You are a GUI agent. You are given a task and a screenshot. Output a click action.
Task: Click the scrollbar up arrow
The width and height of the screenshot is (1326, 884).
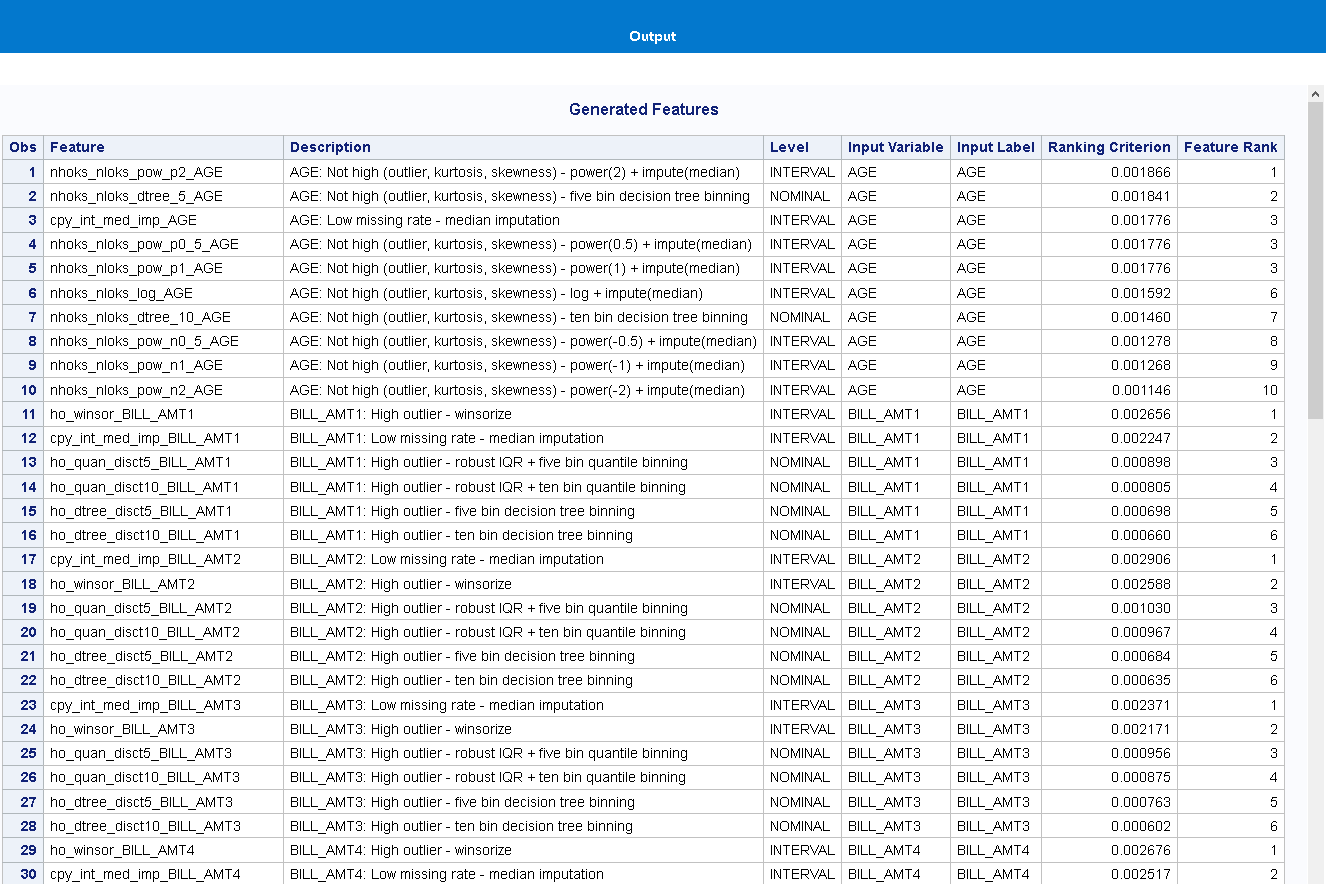click(x=1316, y=93)
